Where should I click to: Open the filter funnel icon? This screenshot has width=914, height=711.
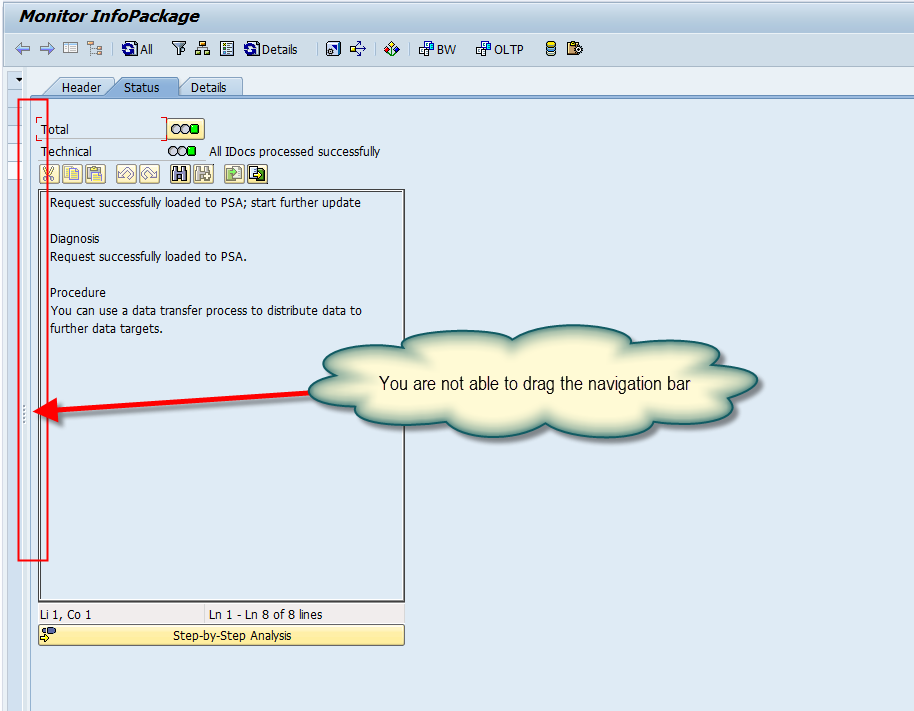pyautogui.click(x=179, y=48)
